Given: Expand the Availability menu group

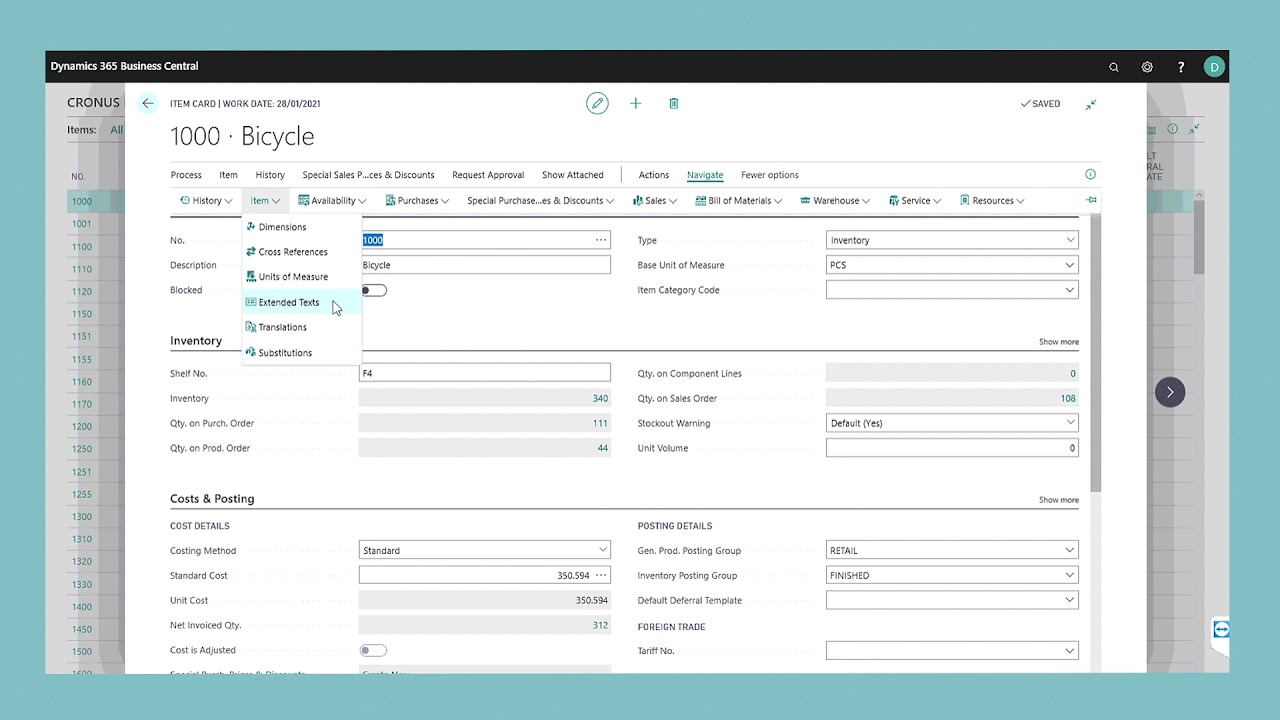Looking at the screenshot, I should tap(332, 200).
